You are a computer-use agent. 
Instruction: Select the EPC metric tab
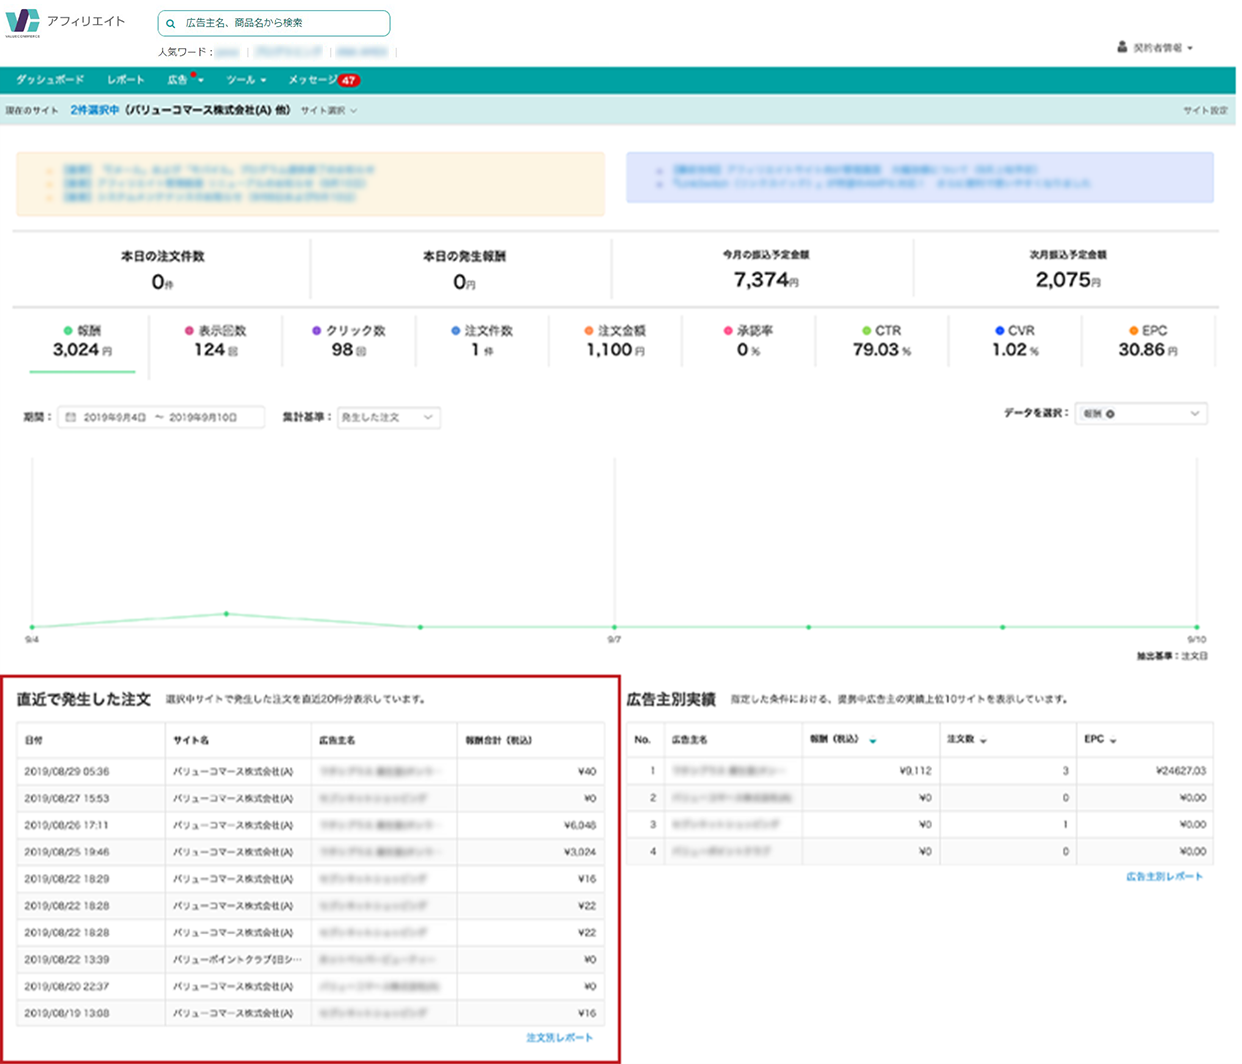click(x=1148, y=341)
